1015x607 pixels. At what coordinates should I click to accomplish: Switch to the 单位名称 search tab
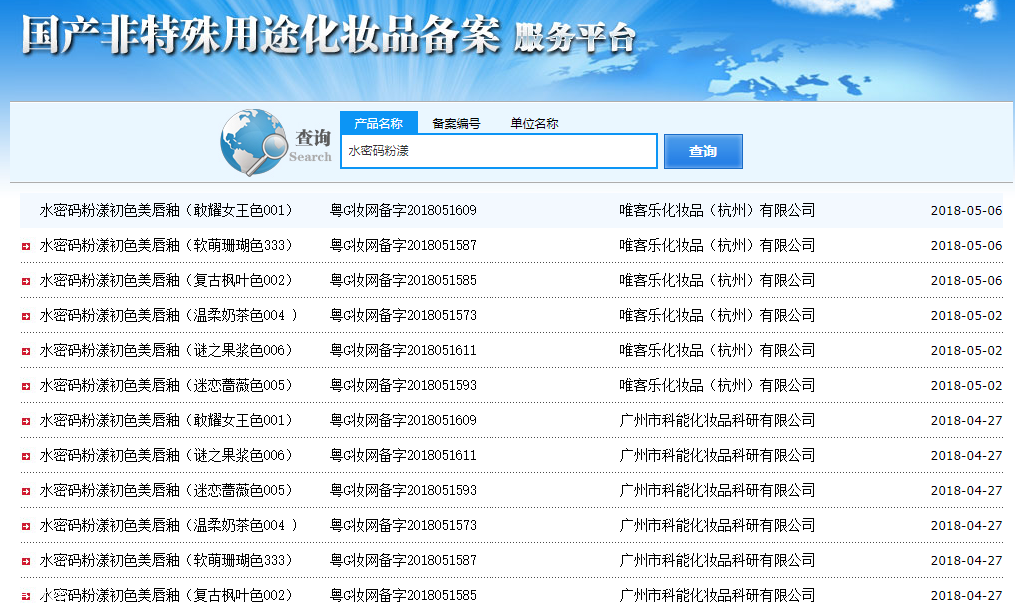pyautogui.click(x=534, y=123)
